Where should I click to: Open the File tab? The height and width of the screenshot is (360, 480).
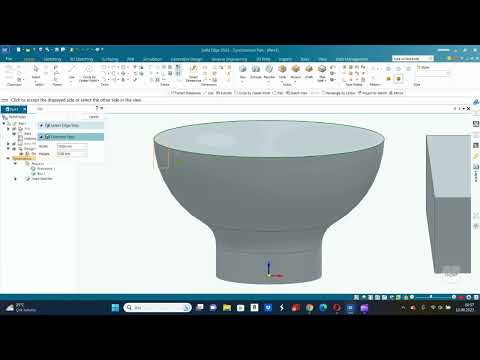pyautogui.click(x=9, y=59)
